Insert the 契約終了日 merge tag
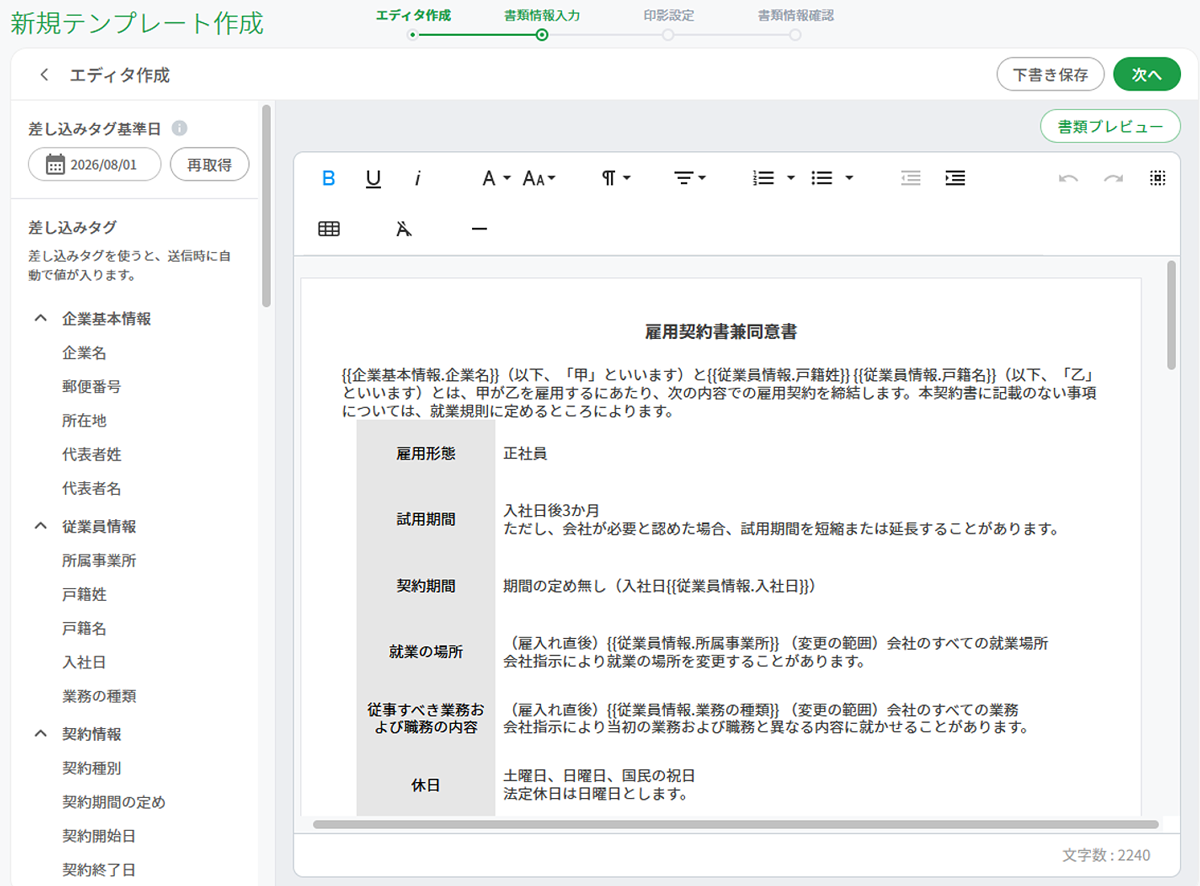1200x886 pixels. (99, 869)
